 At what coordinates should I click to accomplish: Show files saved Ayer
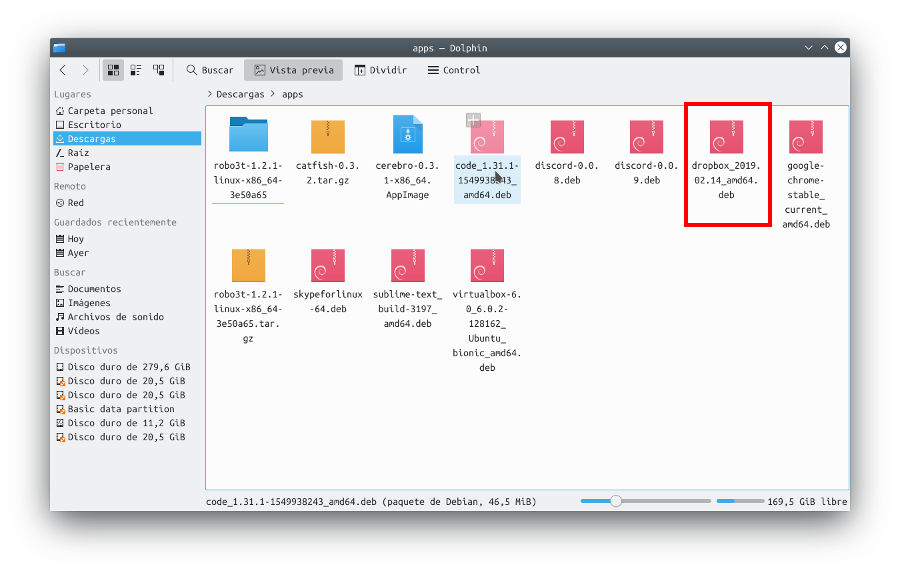[127, 253]
